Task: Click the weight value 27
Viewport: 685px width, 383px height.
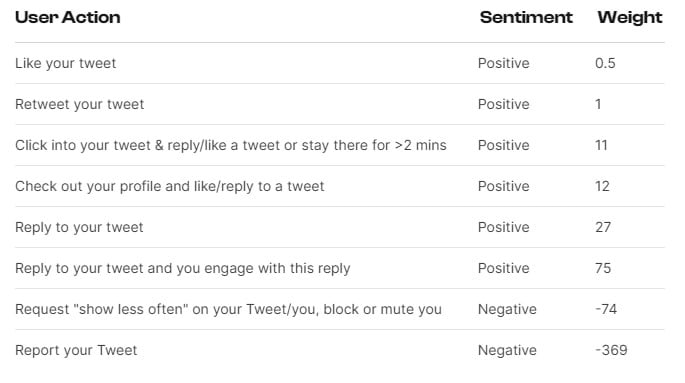Action: click(x=603, y=227)
